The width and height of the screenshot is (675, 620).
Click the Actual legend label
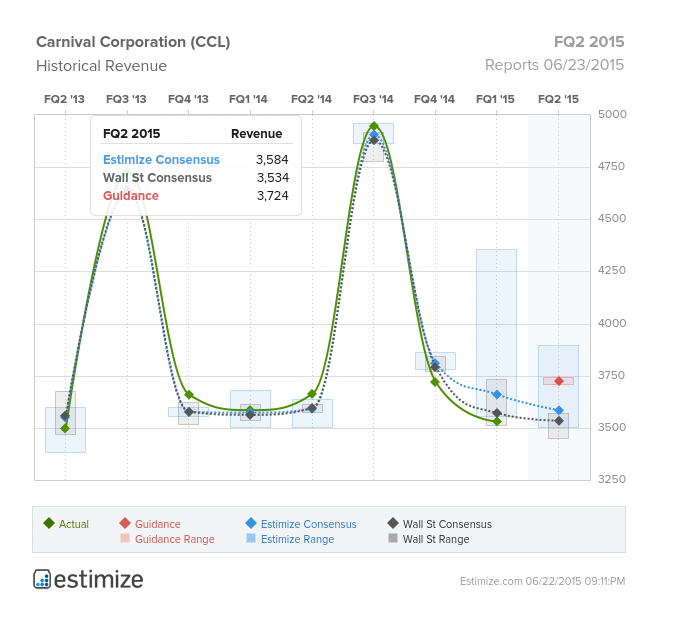coord(74,524)
